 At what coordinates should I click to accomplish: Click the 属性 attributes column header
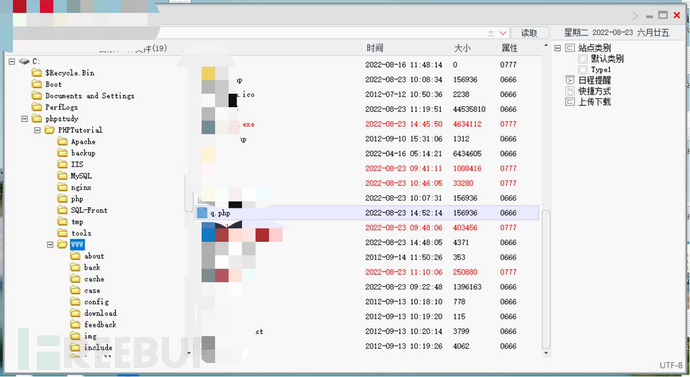(x=509, y=48)
